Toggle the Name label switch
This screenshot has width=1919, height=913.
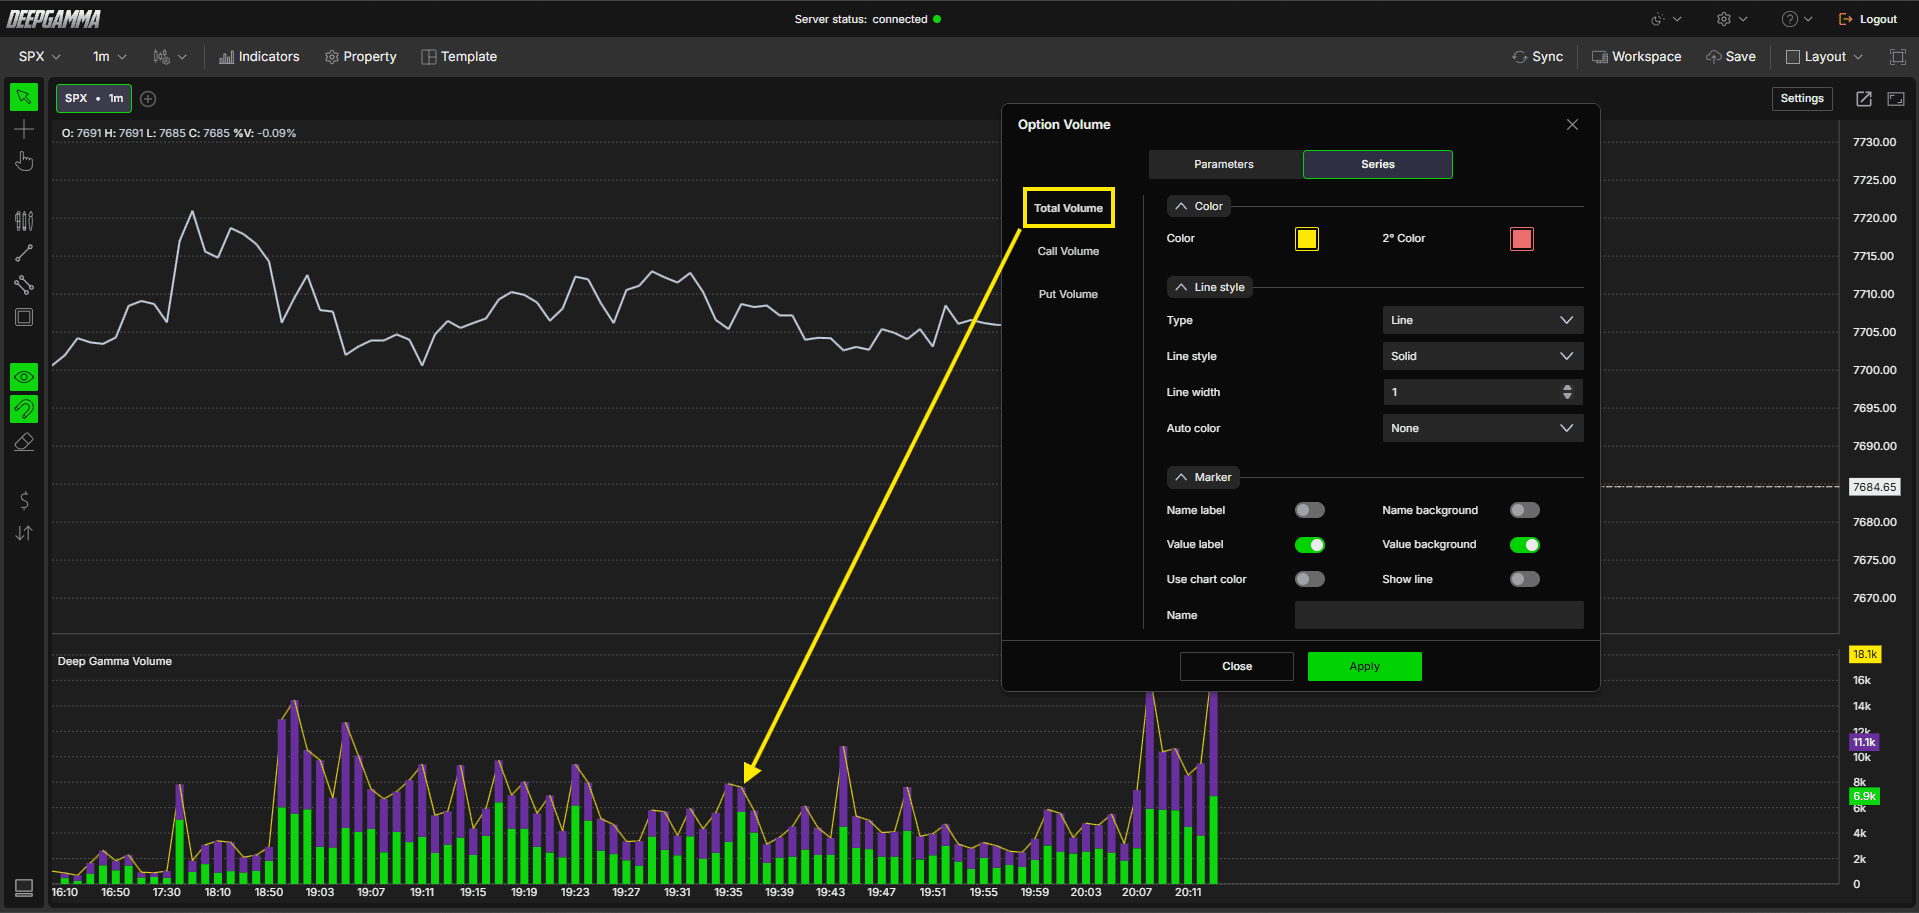point(1309,510)
